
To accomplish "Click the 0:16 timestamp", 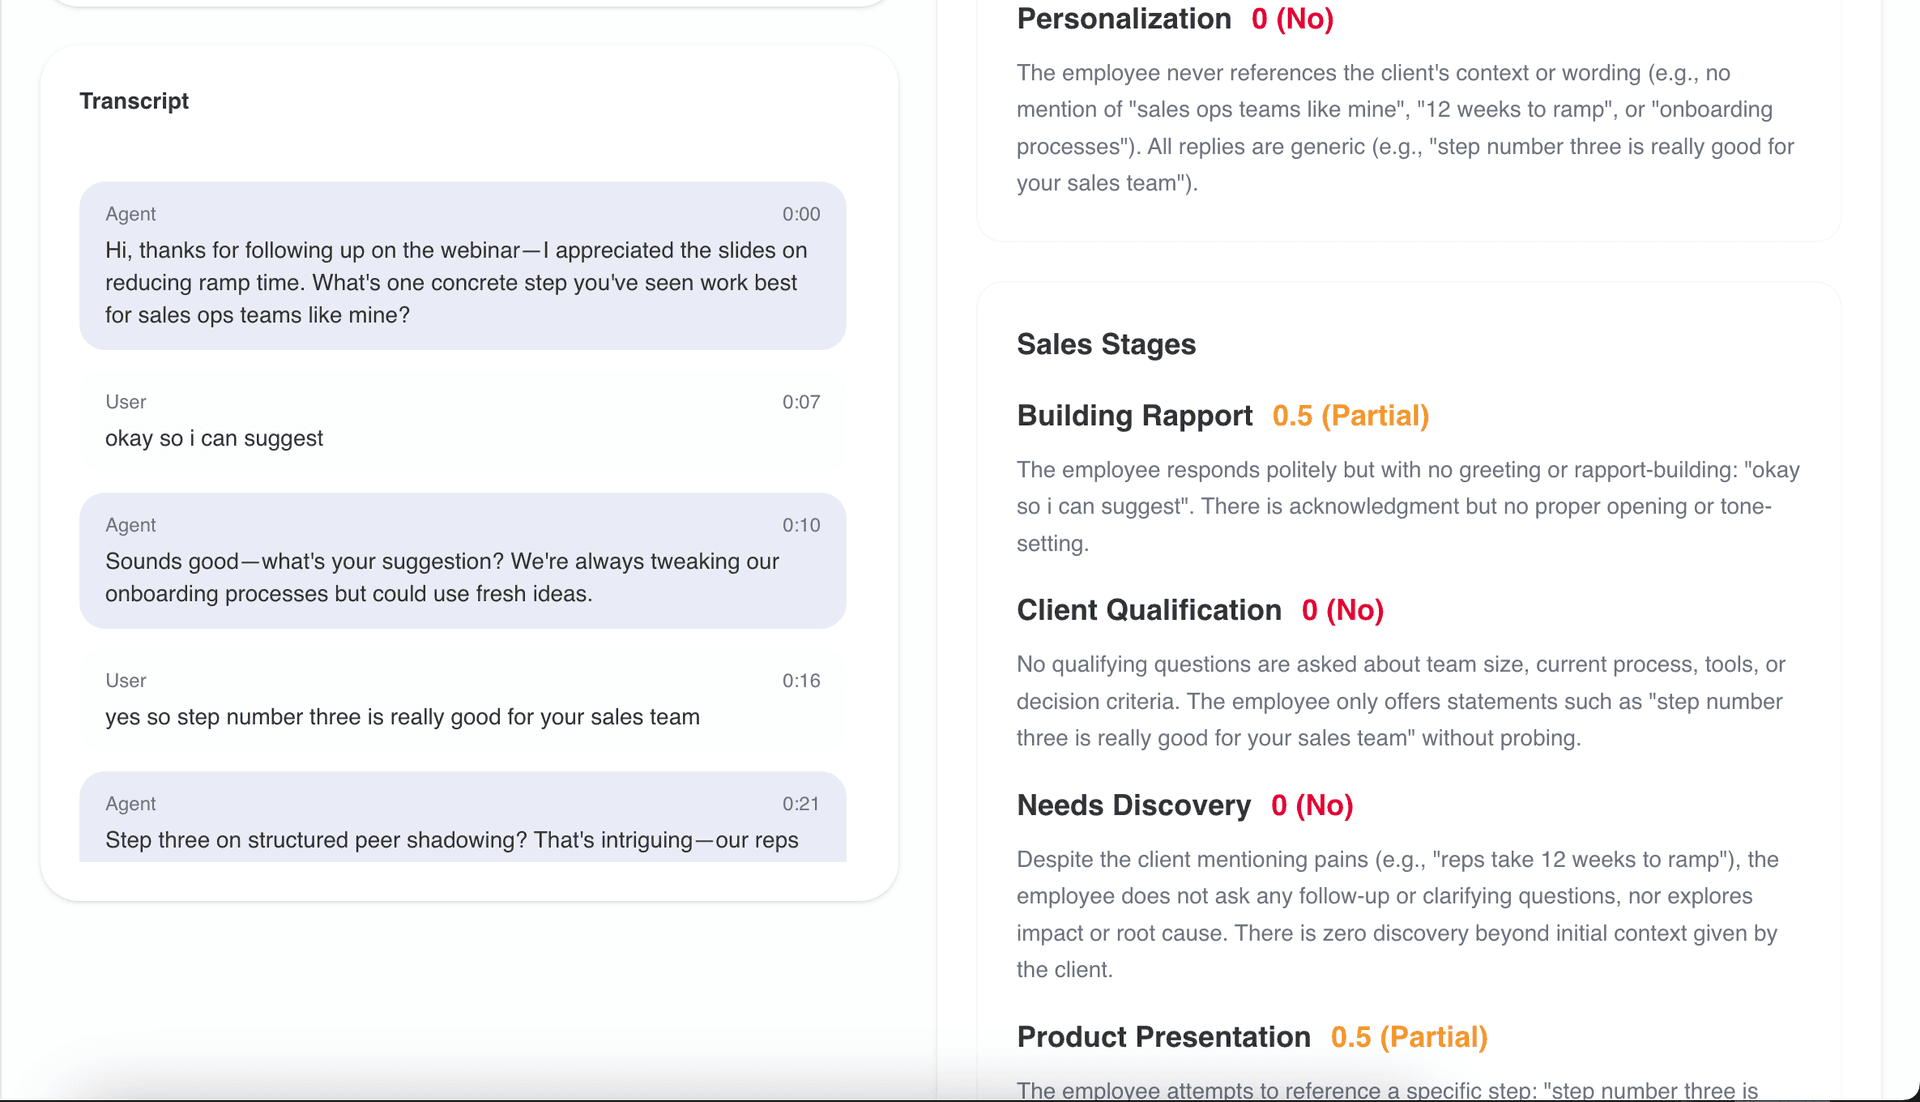I will pos(800,681).
